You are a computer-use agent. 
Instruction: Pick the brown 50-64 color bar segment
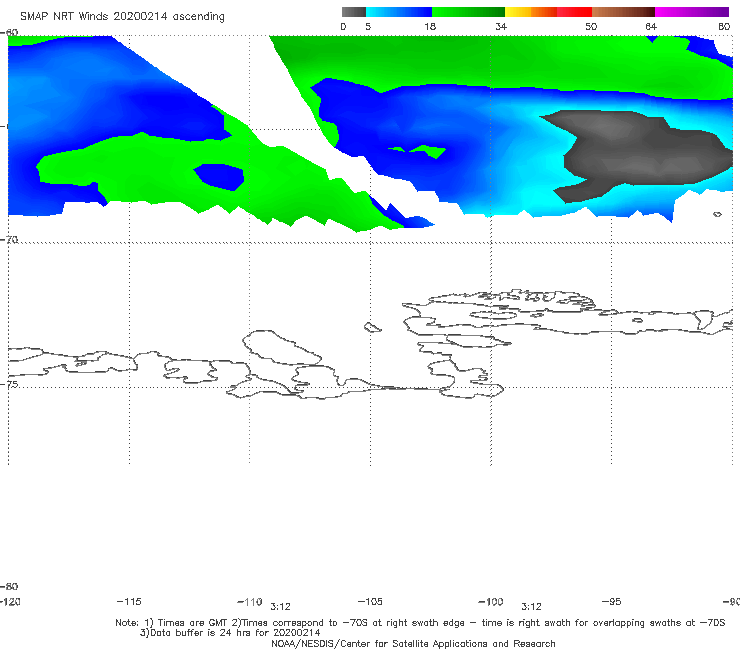click(623, 12)
